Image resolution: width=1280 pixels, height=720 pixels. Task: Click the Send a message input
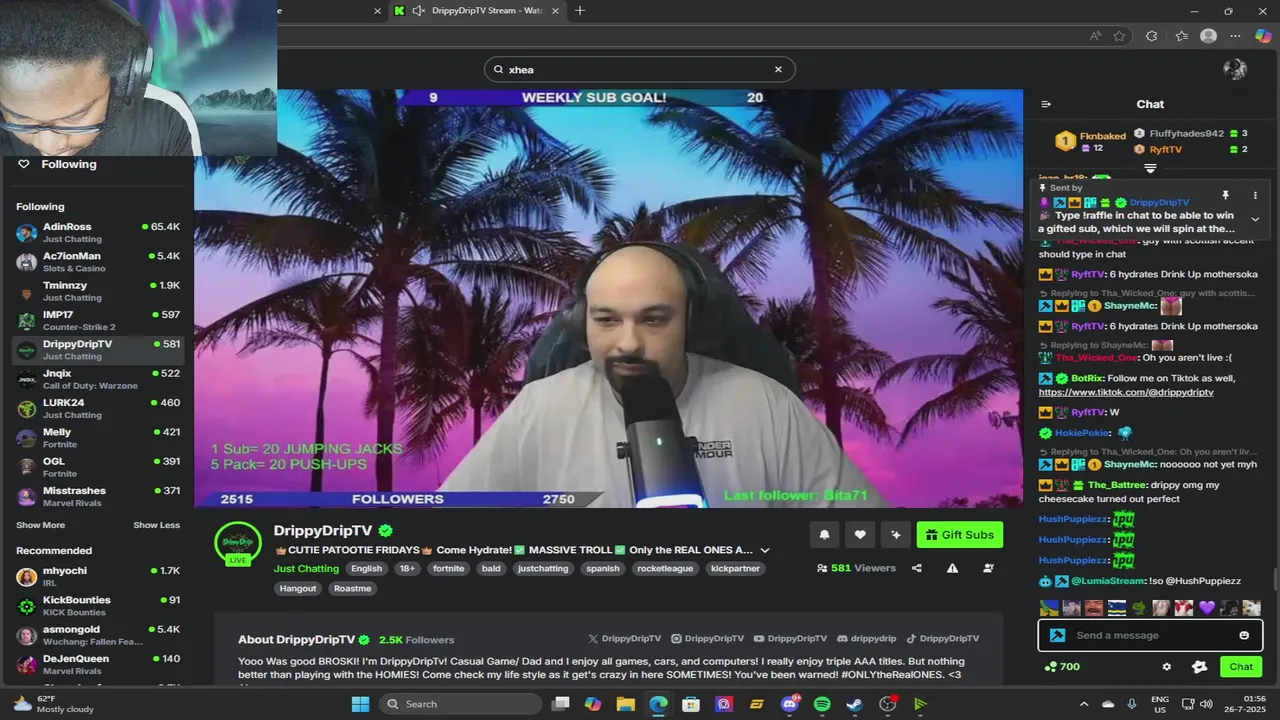[1152, 635]
